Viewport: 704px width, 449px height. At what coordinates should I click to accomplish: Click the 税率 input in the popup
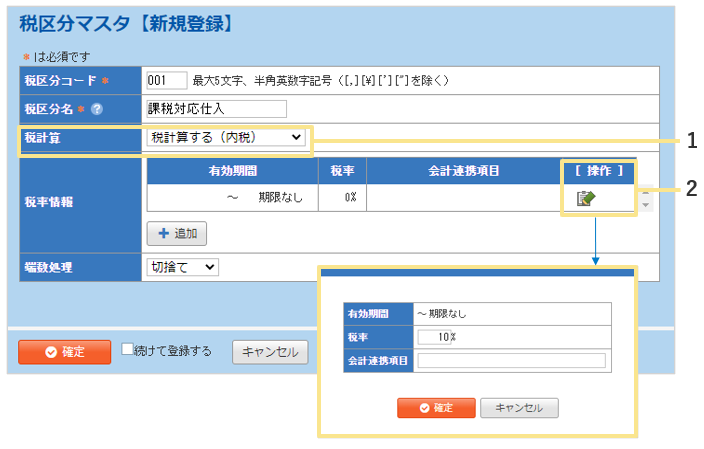[x=432, y=337]
